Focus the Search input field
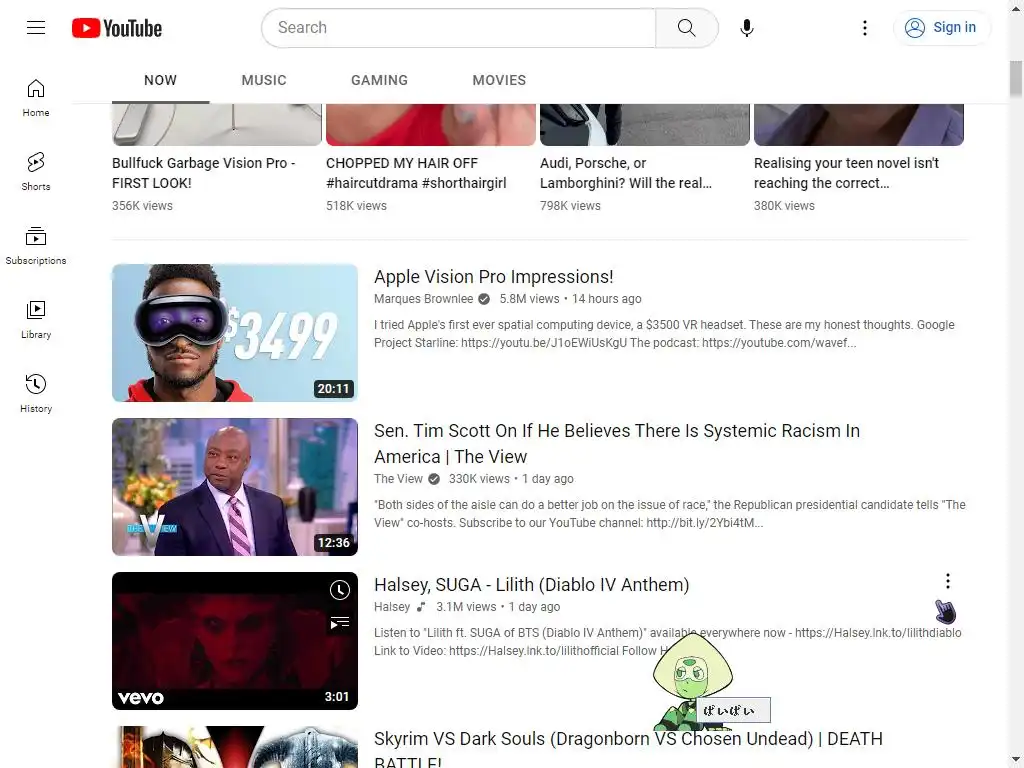 pos(458,27)
